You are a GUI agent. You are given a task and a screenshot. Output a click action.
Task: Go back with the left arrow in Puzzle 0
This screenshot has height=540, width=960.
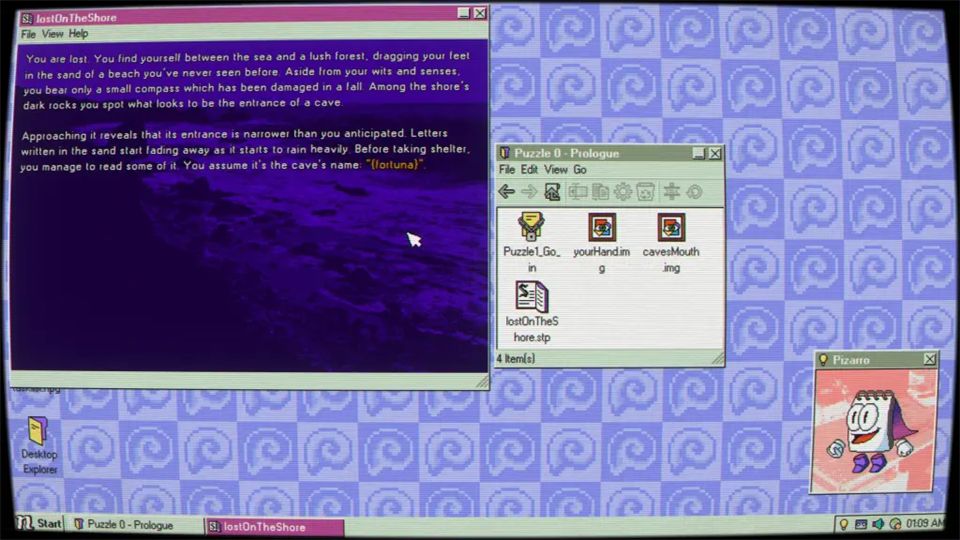click(x=506, y=192)
